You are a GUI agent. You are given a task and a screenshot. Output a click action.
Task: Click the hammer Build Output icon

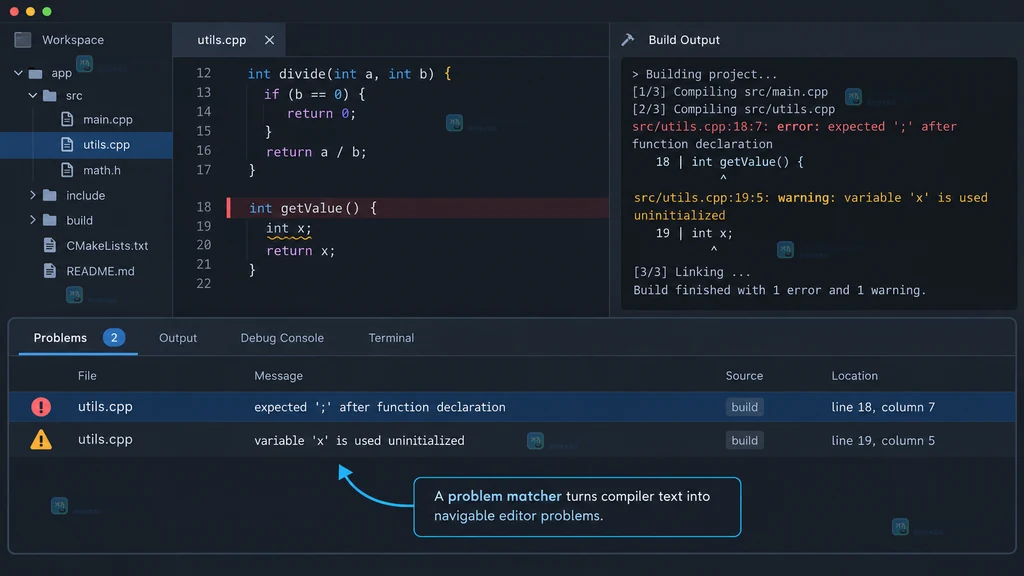coord(628,40)
